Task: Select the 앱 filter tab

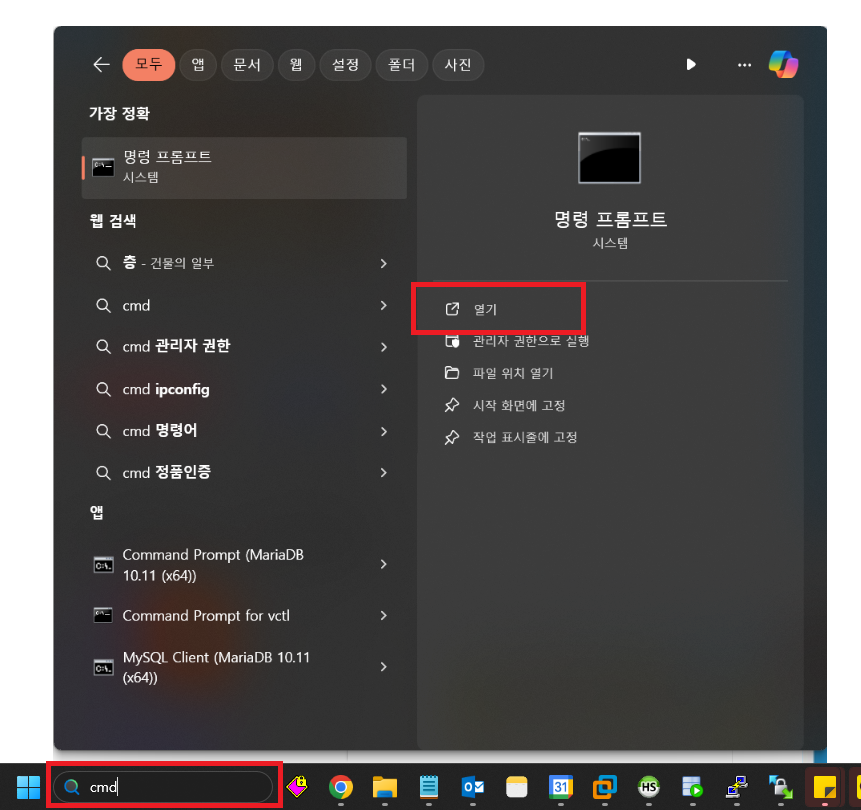Action: tap(198, 65)
